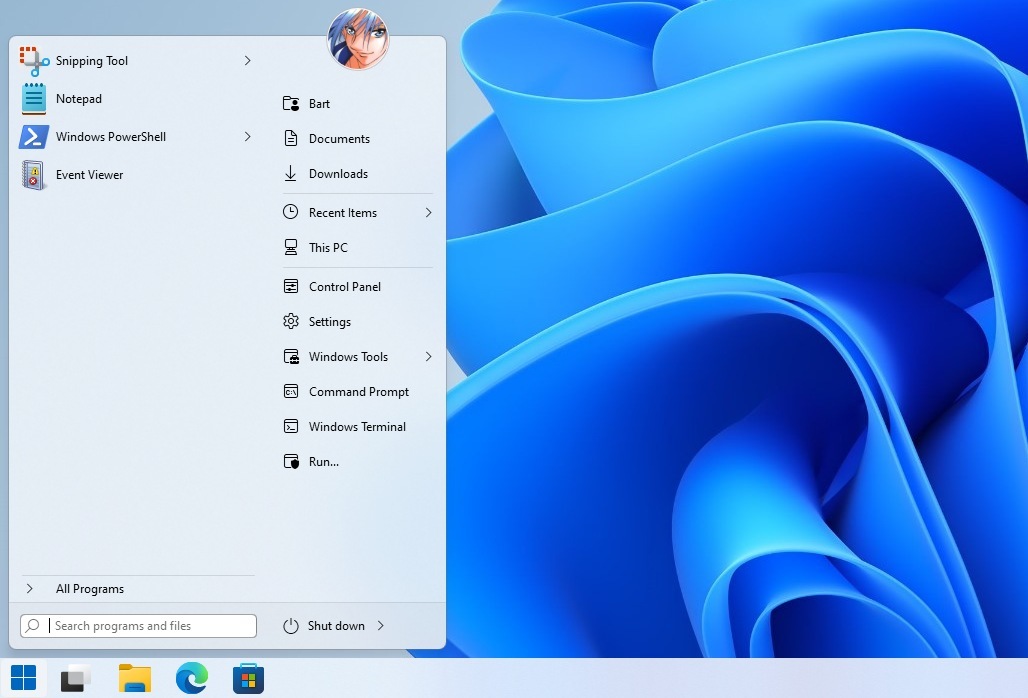
Task: Open Control Panel menu entry
Action: 344,287
